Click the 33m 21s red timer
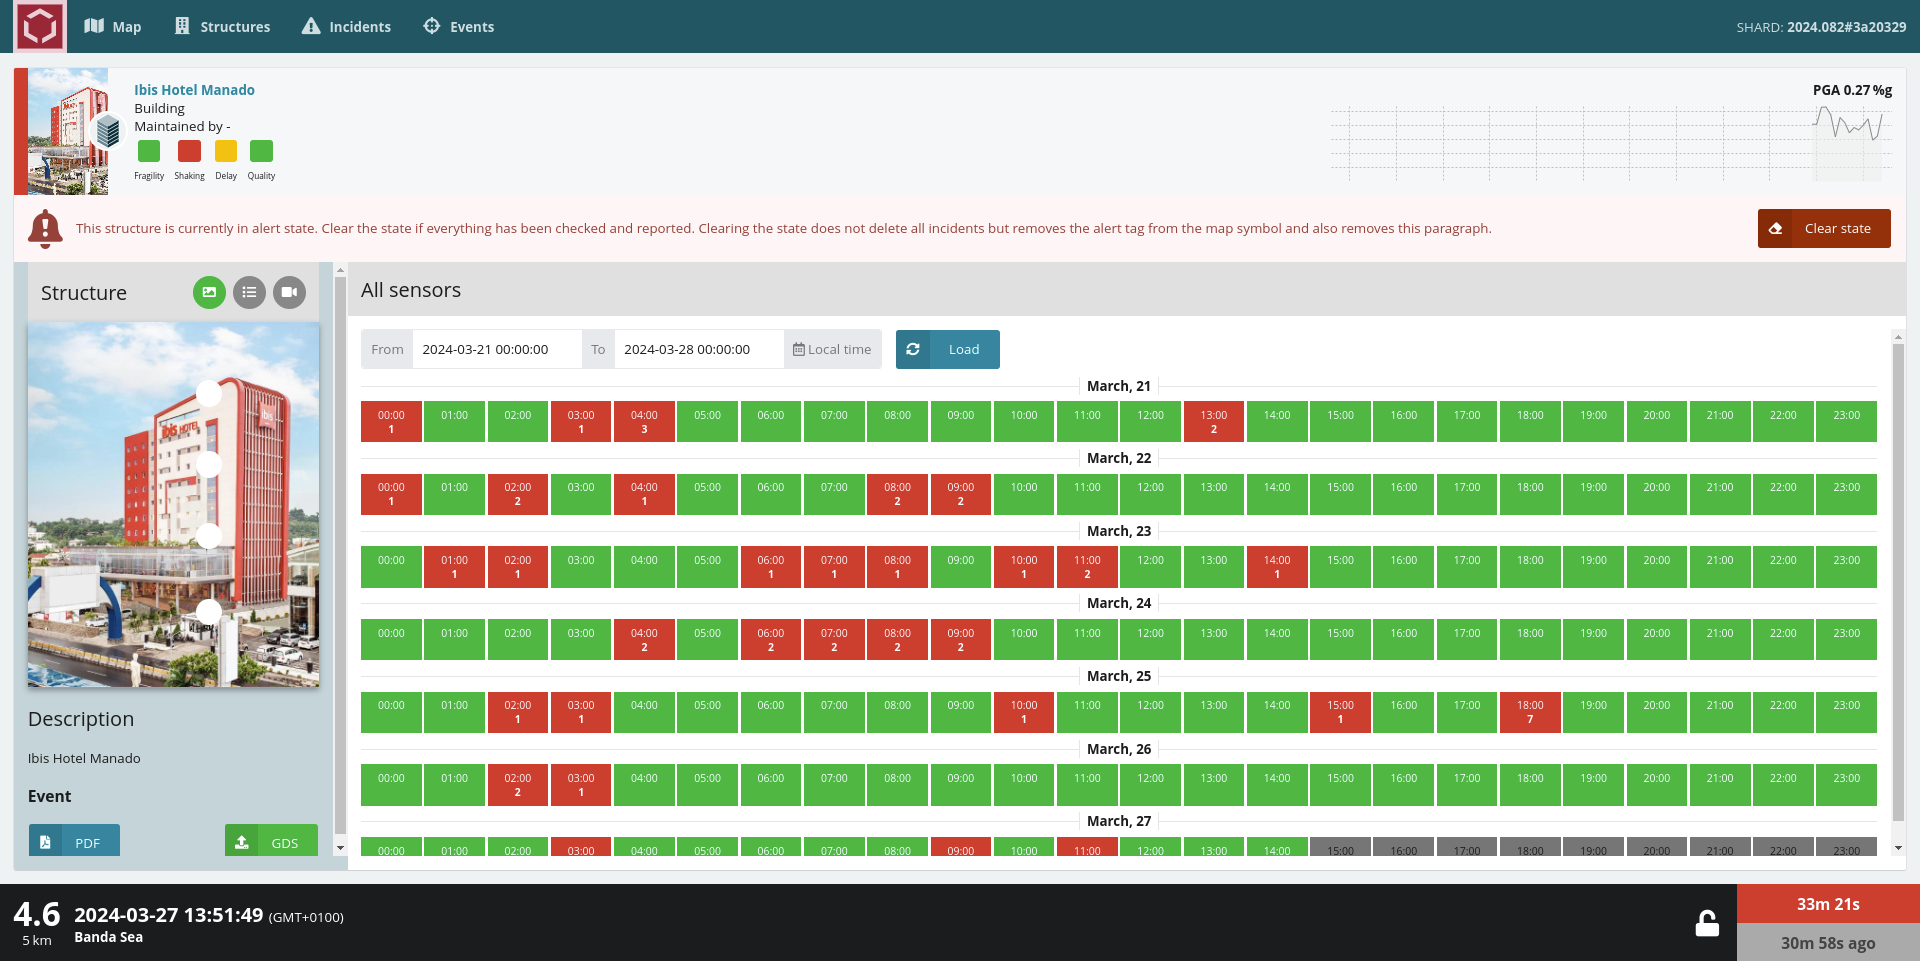Image resolution: width=1920 pixels, height=961 pixels. point(1828,904)
